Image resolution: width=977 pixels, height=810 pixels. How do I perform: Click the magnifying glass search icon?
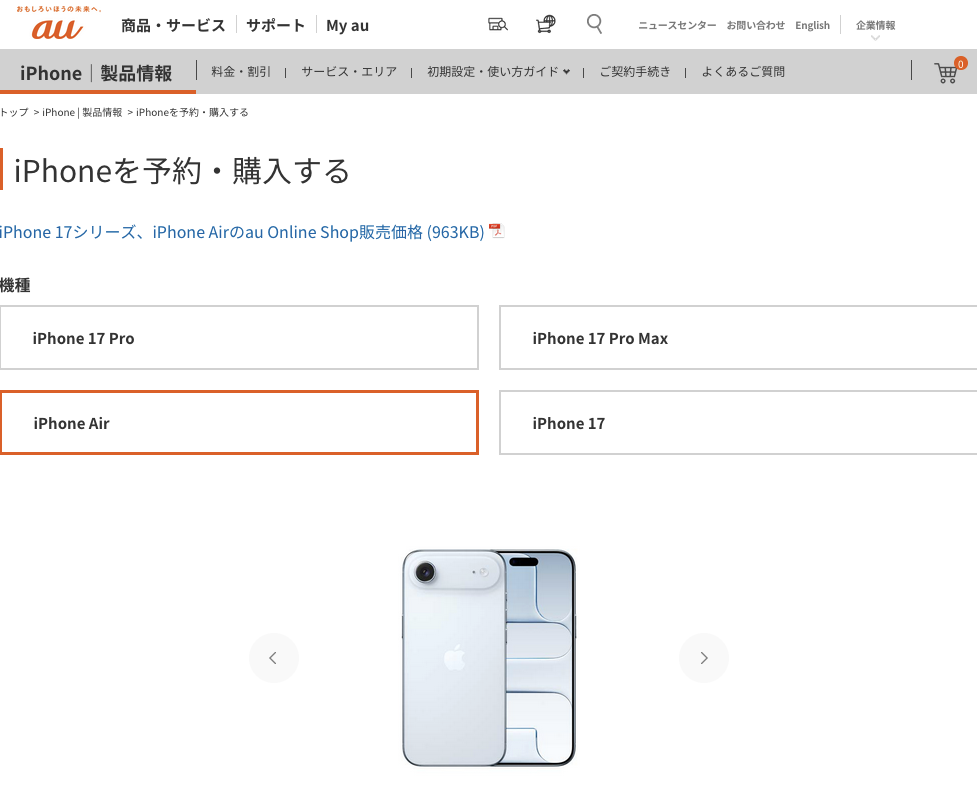point(594,24)
